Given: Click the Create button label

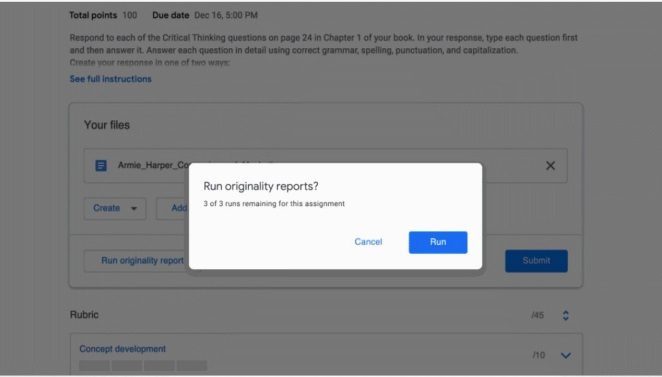Looking at the screenshot, I should pos(106,208).
